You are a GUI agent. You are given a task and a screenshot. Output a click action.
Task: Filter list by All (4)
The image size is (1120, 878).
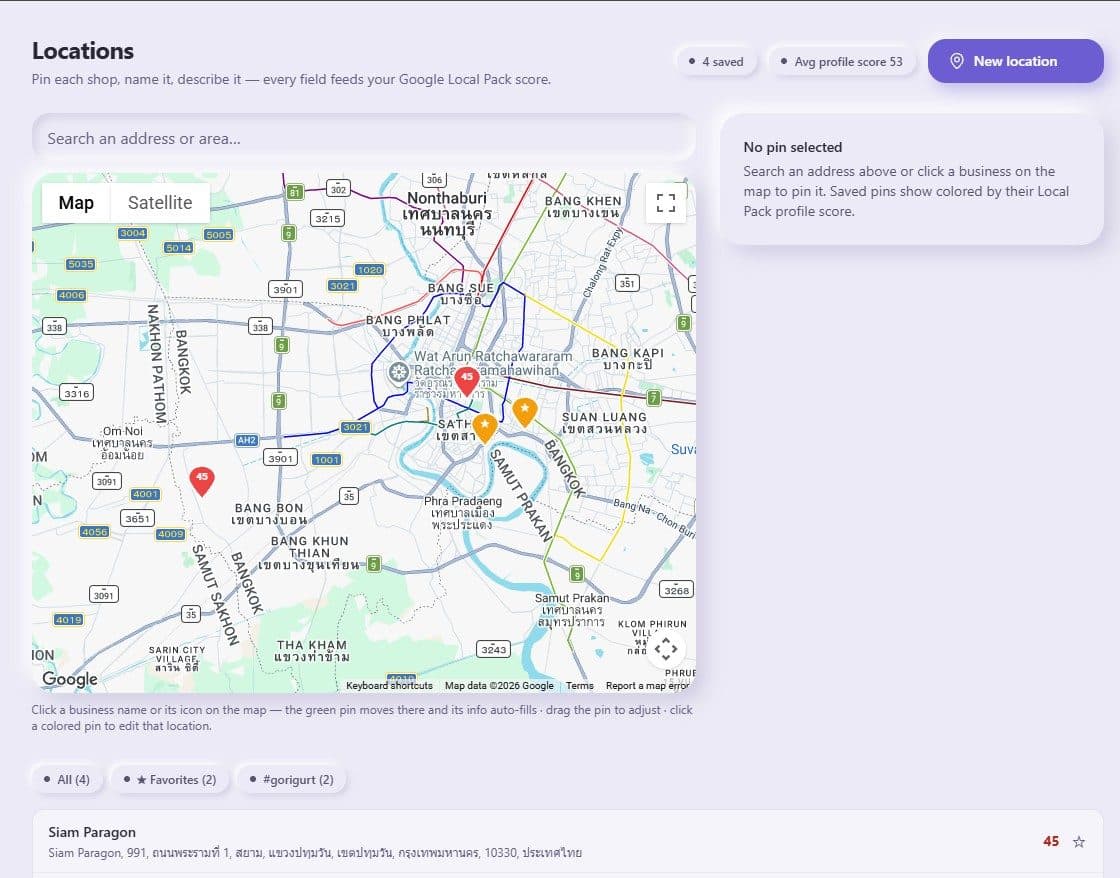pyautogui.click(x=68, y=779)
